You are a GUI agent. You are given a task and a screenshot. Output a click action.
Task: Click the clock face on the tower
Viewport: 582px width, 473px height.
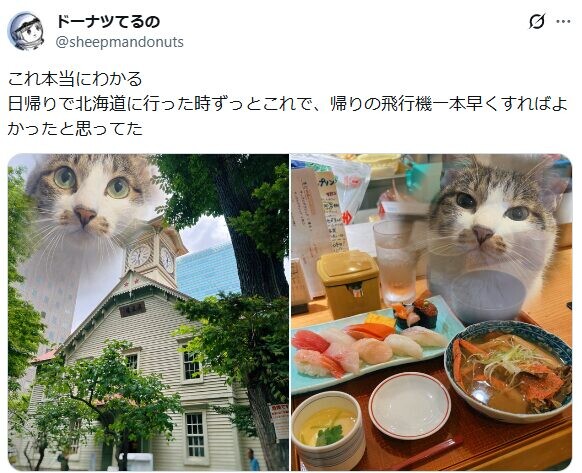coord(139,255)
